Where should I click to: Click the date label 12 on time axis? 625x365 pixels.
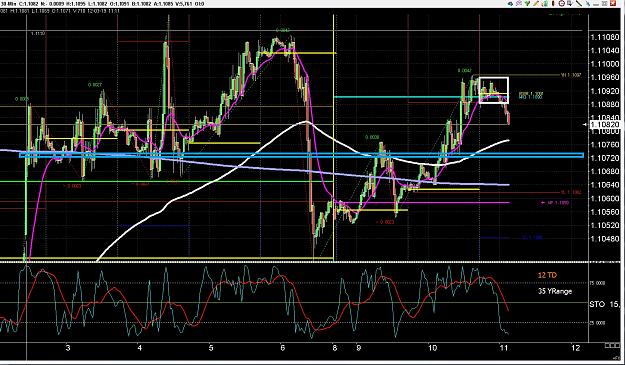575,348
